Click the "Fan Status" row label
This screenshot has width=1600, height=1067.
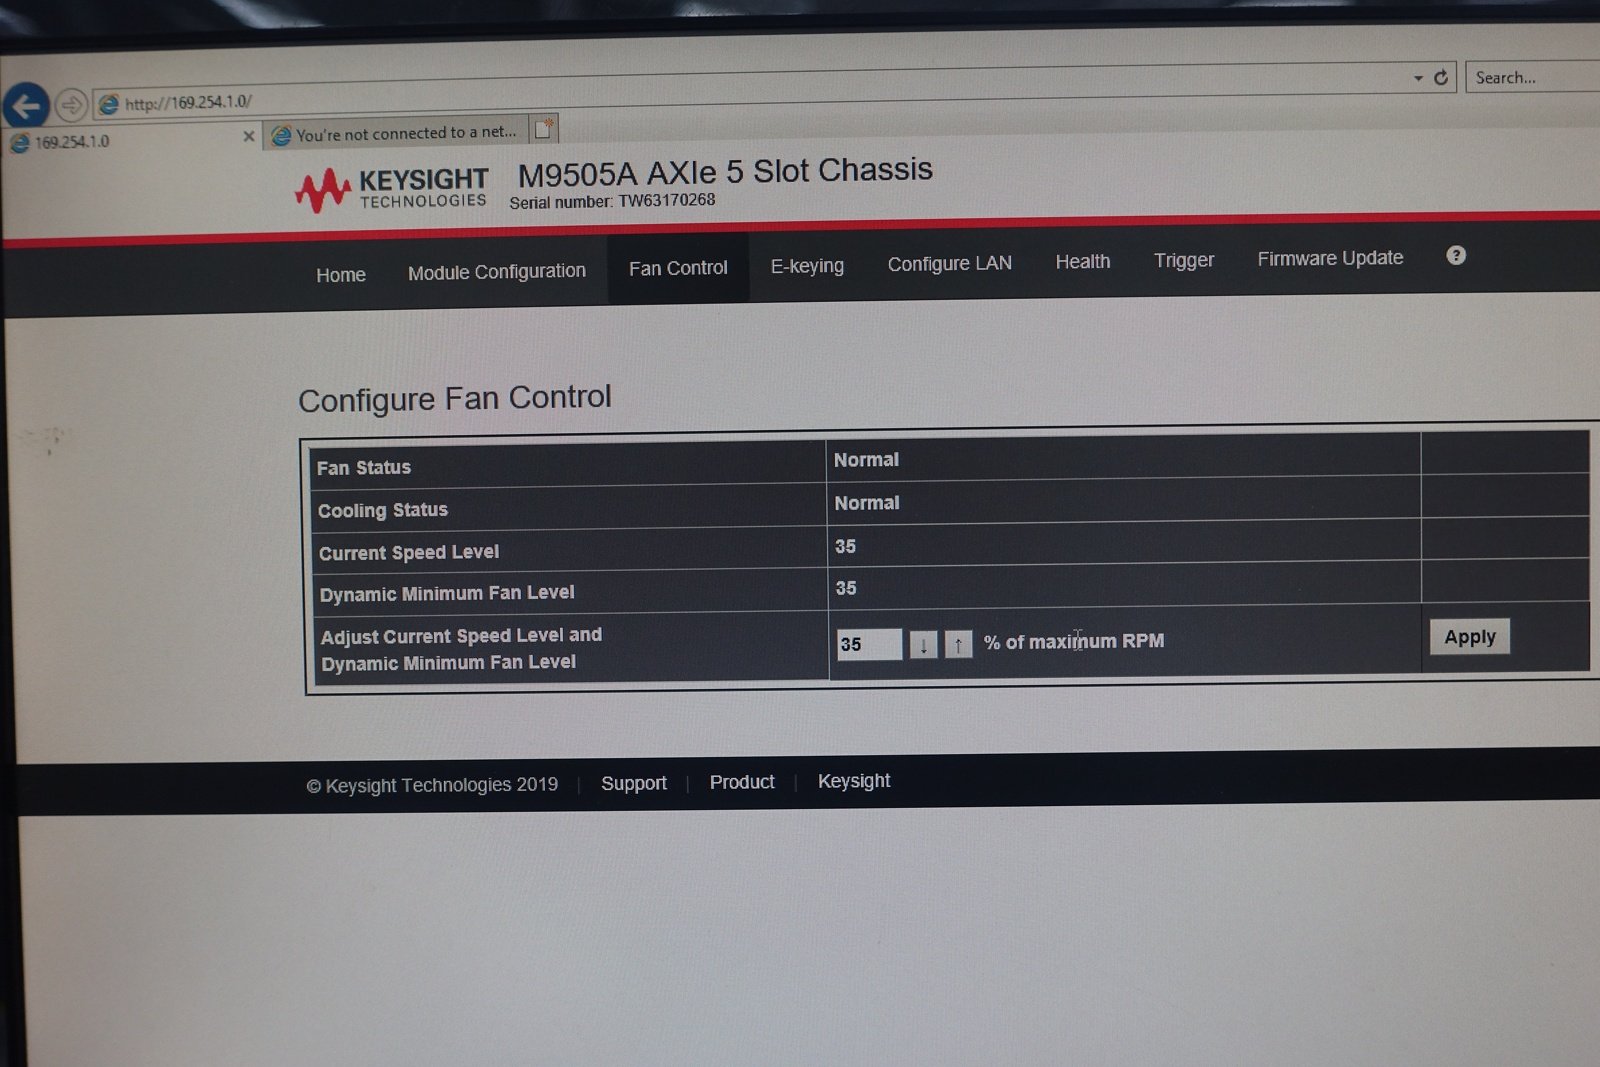tap(364, 467)
